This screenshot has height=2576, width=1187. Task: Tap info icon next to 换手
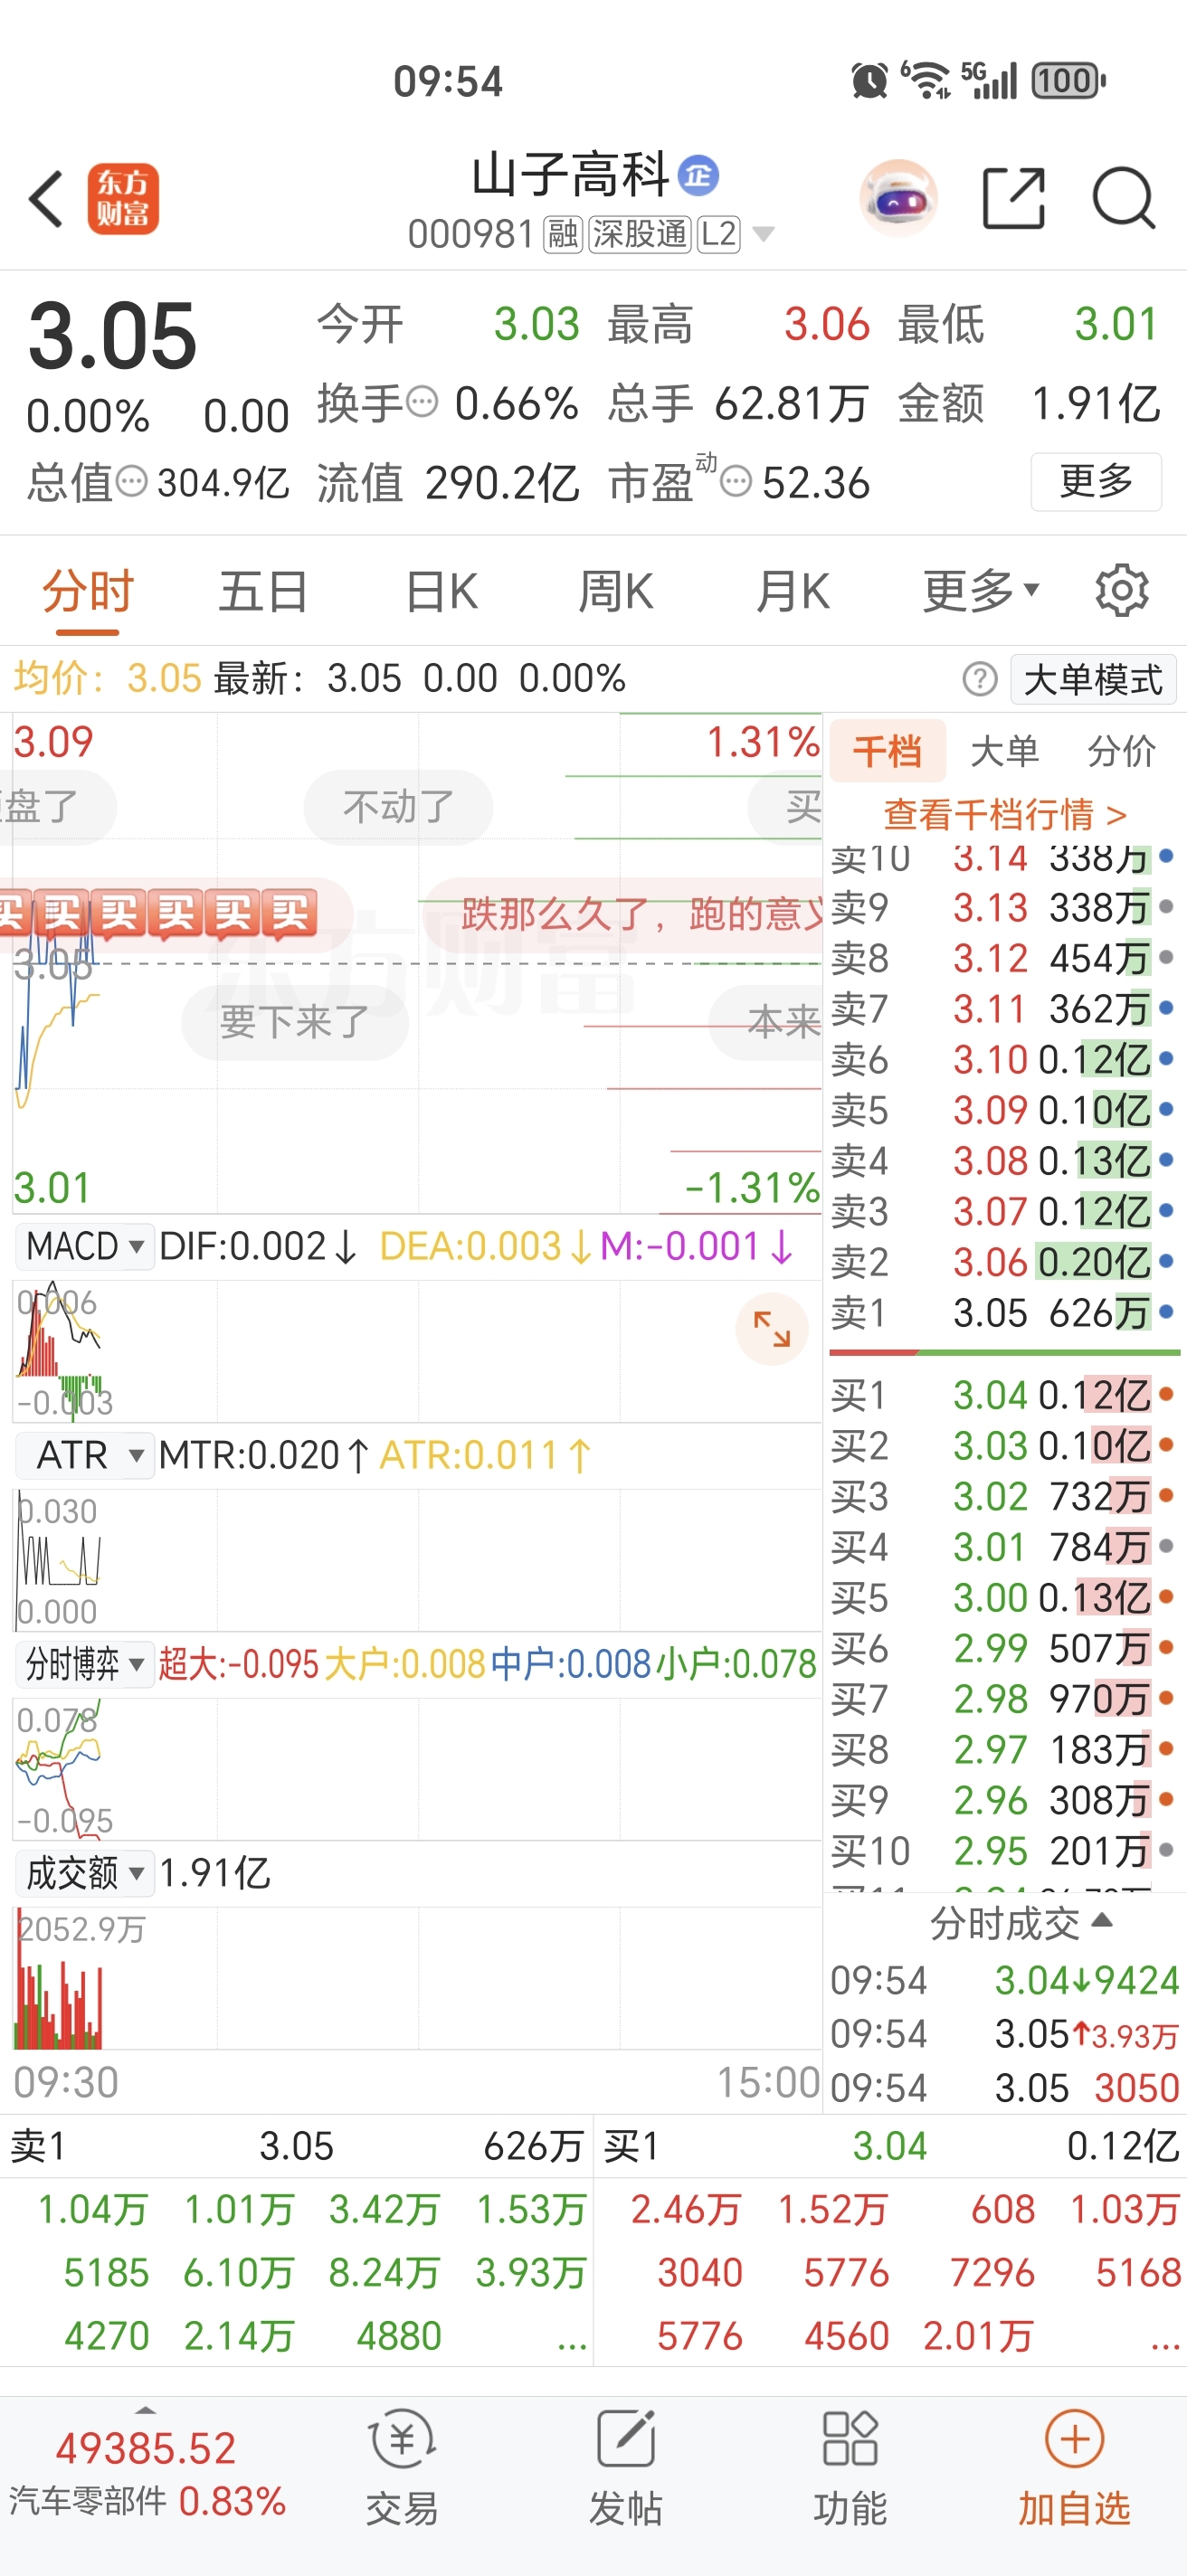click(x=422, y=403)
